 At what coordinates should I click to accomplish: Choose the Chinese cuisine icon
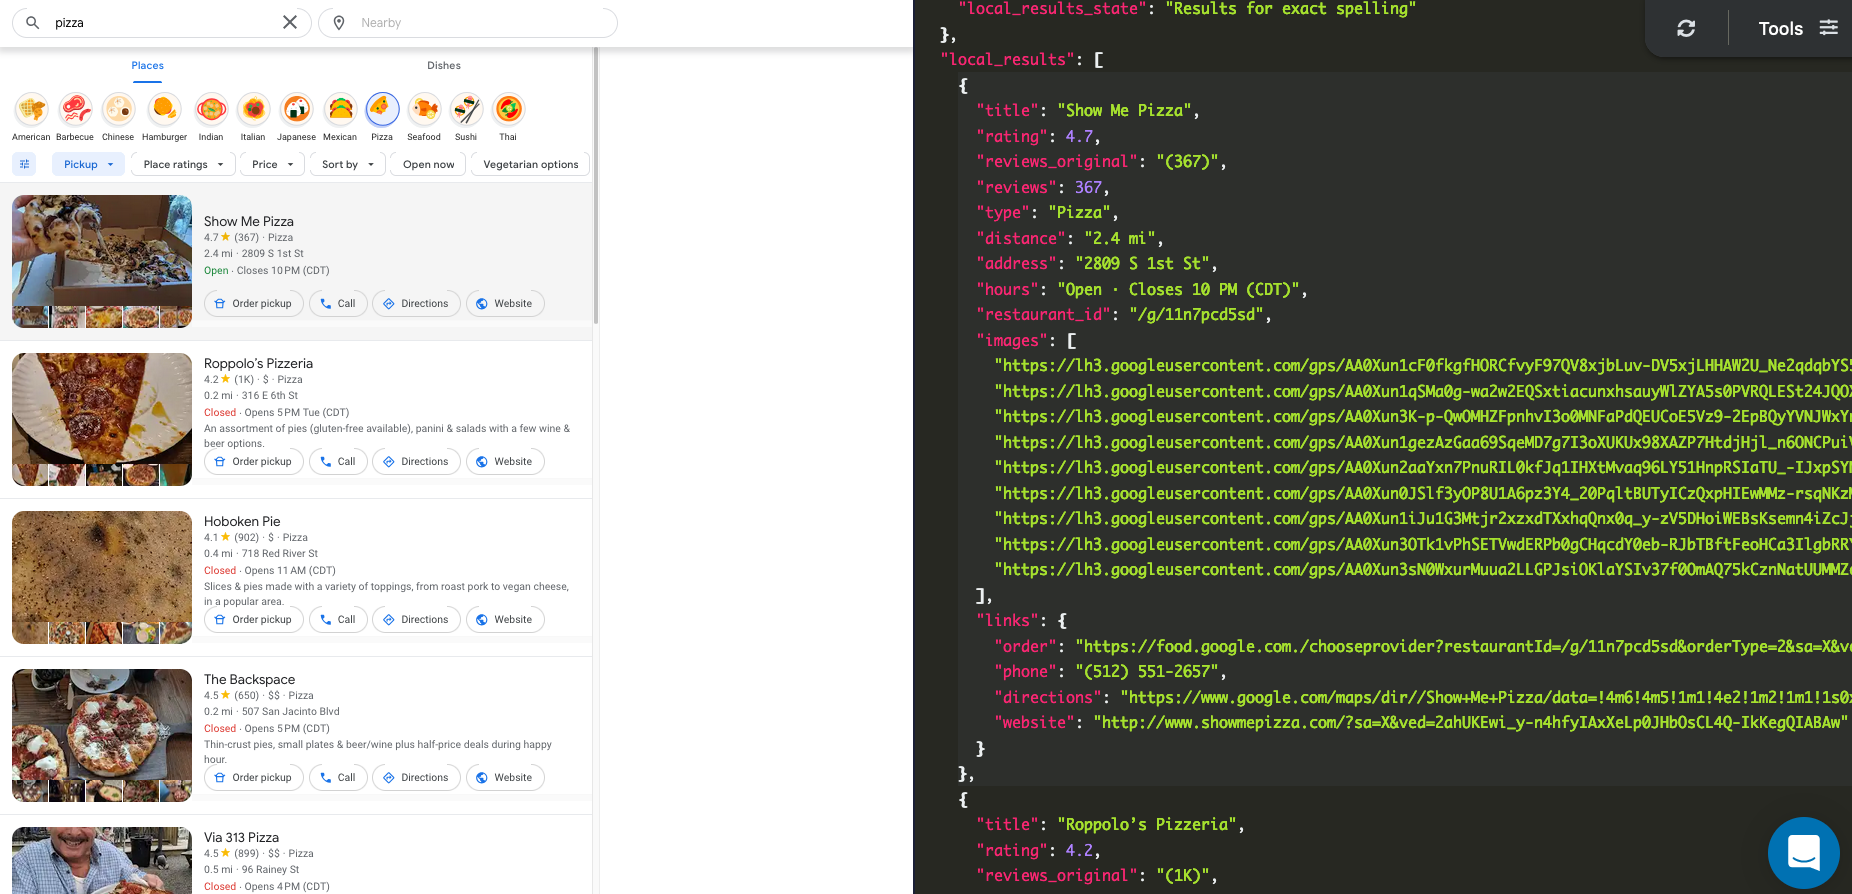[x=118, y=109]
